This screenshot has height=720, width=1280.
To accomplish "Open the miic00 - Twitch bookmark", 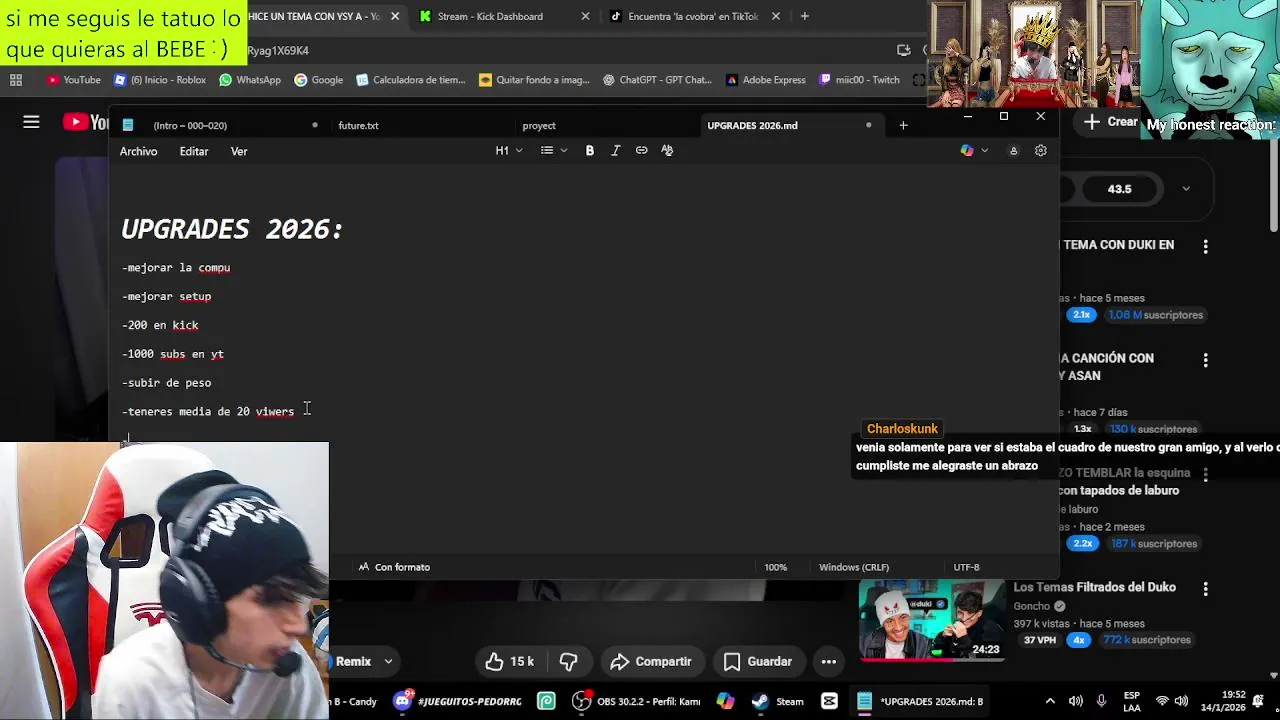I will point(859,80).
